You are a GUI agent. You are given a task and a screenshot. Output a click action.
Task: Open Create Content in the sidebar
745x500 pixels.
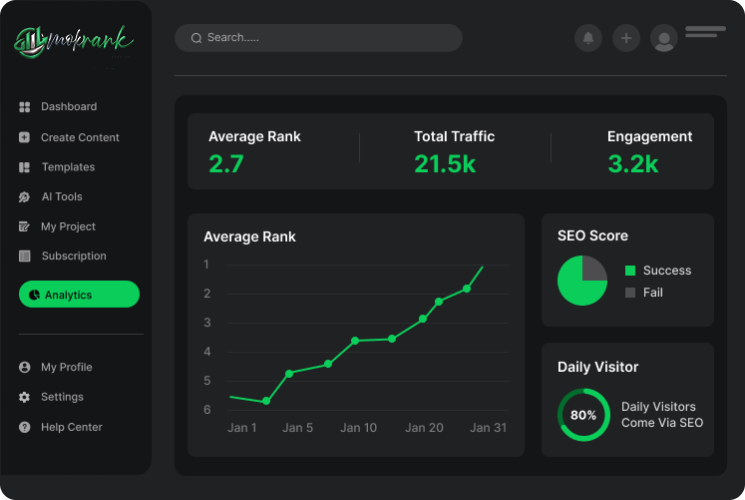click(69, 137)
